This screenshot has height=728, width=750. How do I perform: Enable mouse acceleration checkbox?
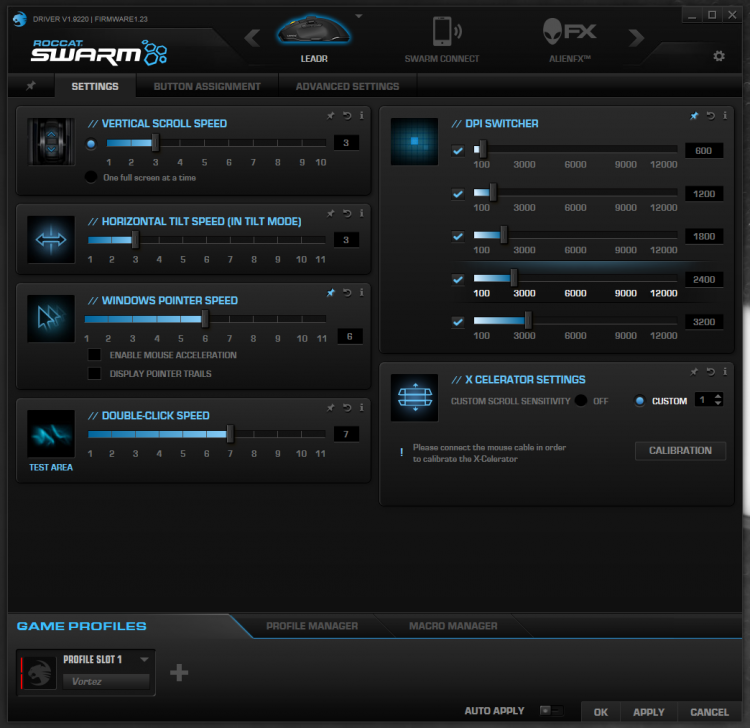click(x=94, y=355)
